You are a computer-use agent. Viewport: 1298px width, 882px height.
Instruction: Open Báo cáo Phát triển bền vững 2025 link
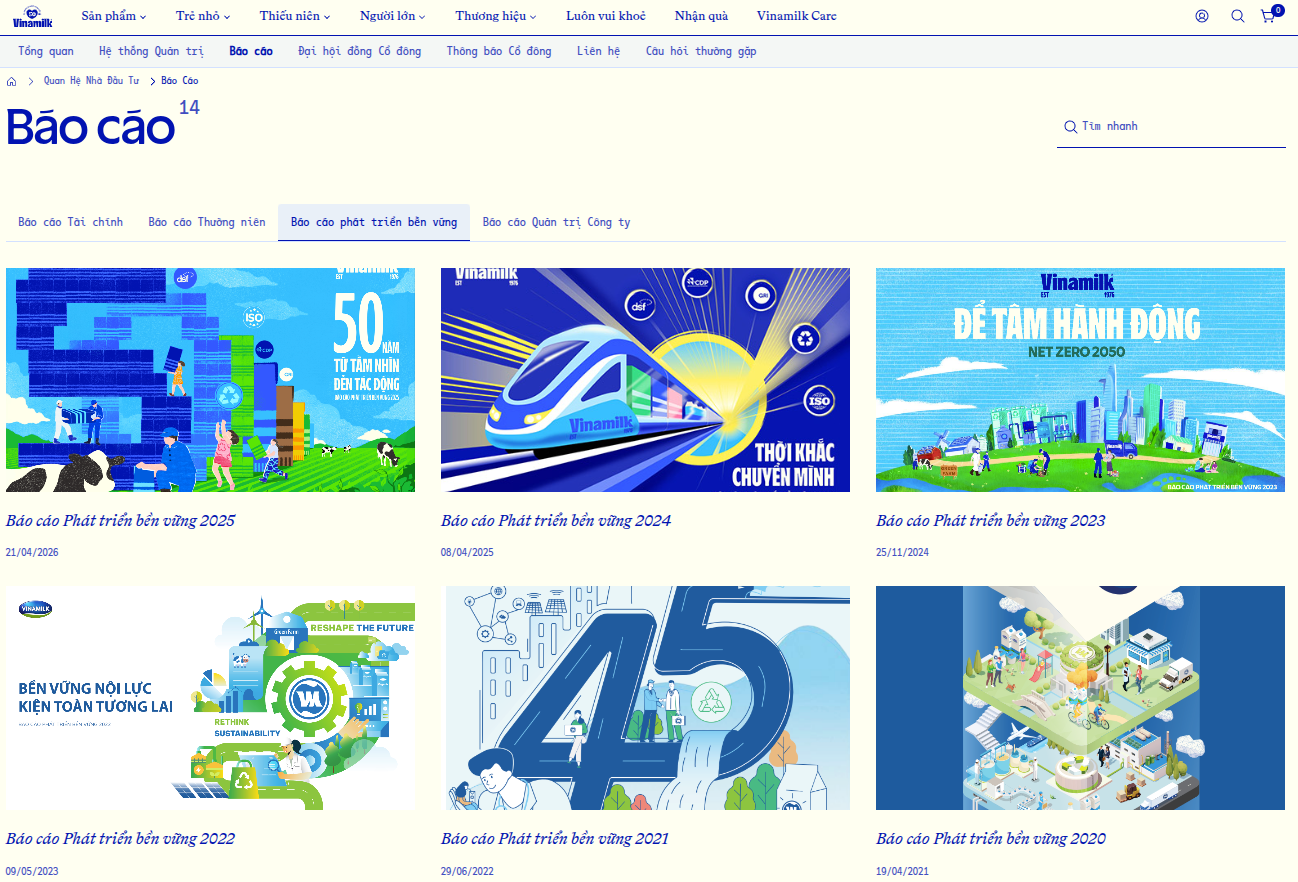click(x=121, y=521)
